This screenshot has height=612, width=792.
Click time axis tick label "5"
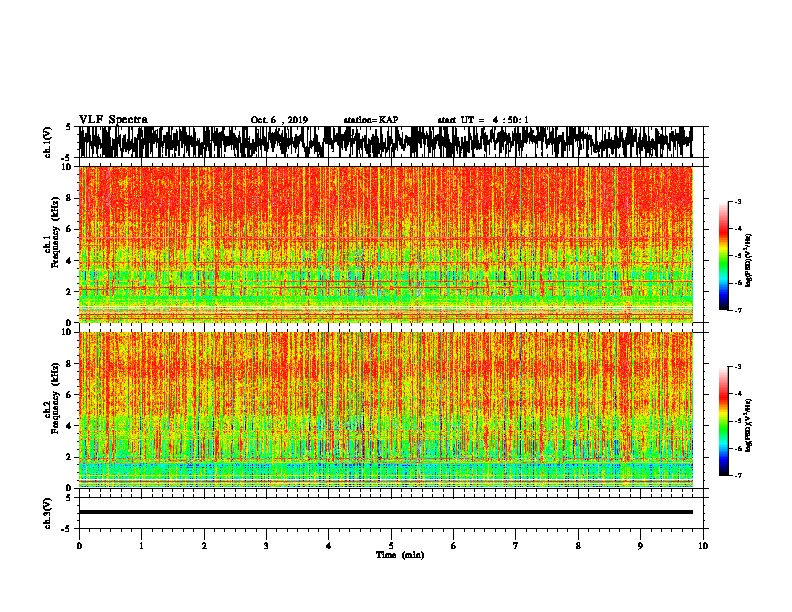coord(391,546)
